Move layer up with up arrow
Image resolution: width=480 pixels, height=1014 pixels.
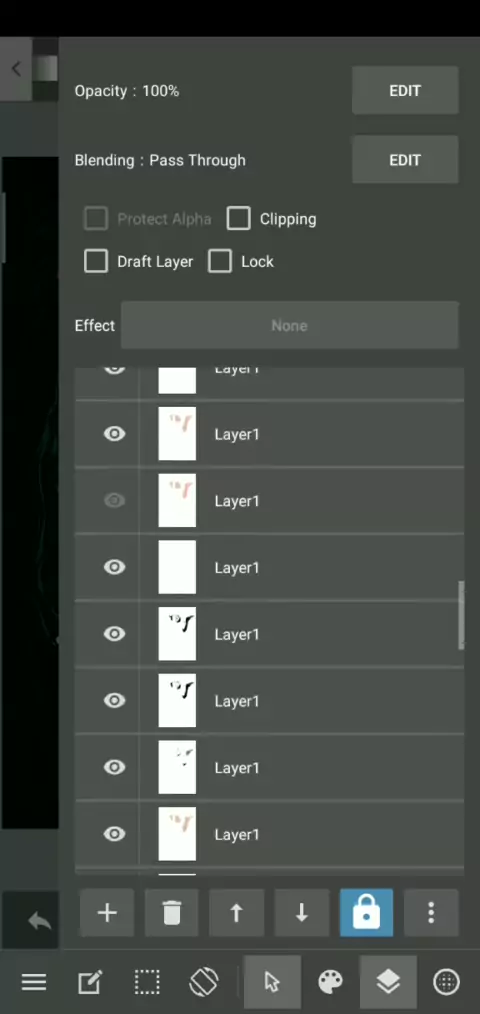(237, 912)
